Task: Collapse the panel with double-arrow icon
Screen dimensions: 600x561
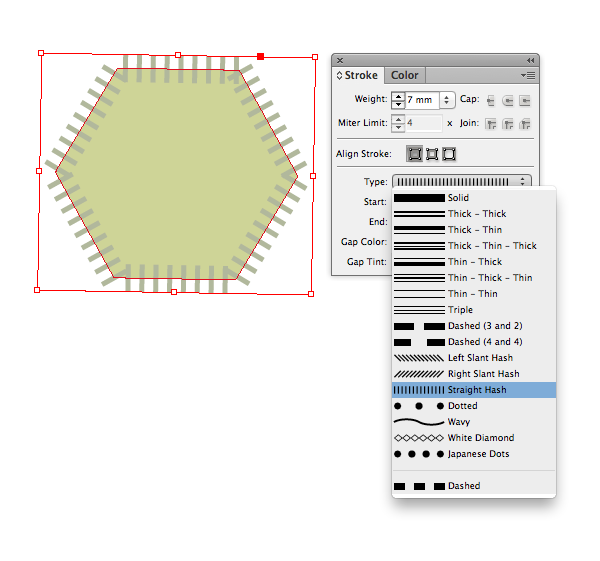Action: coord(530,60)
